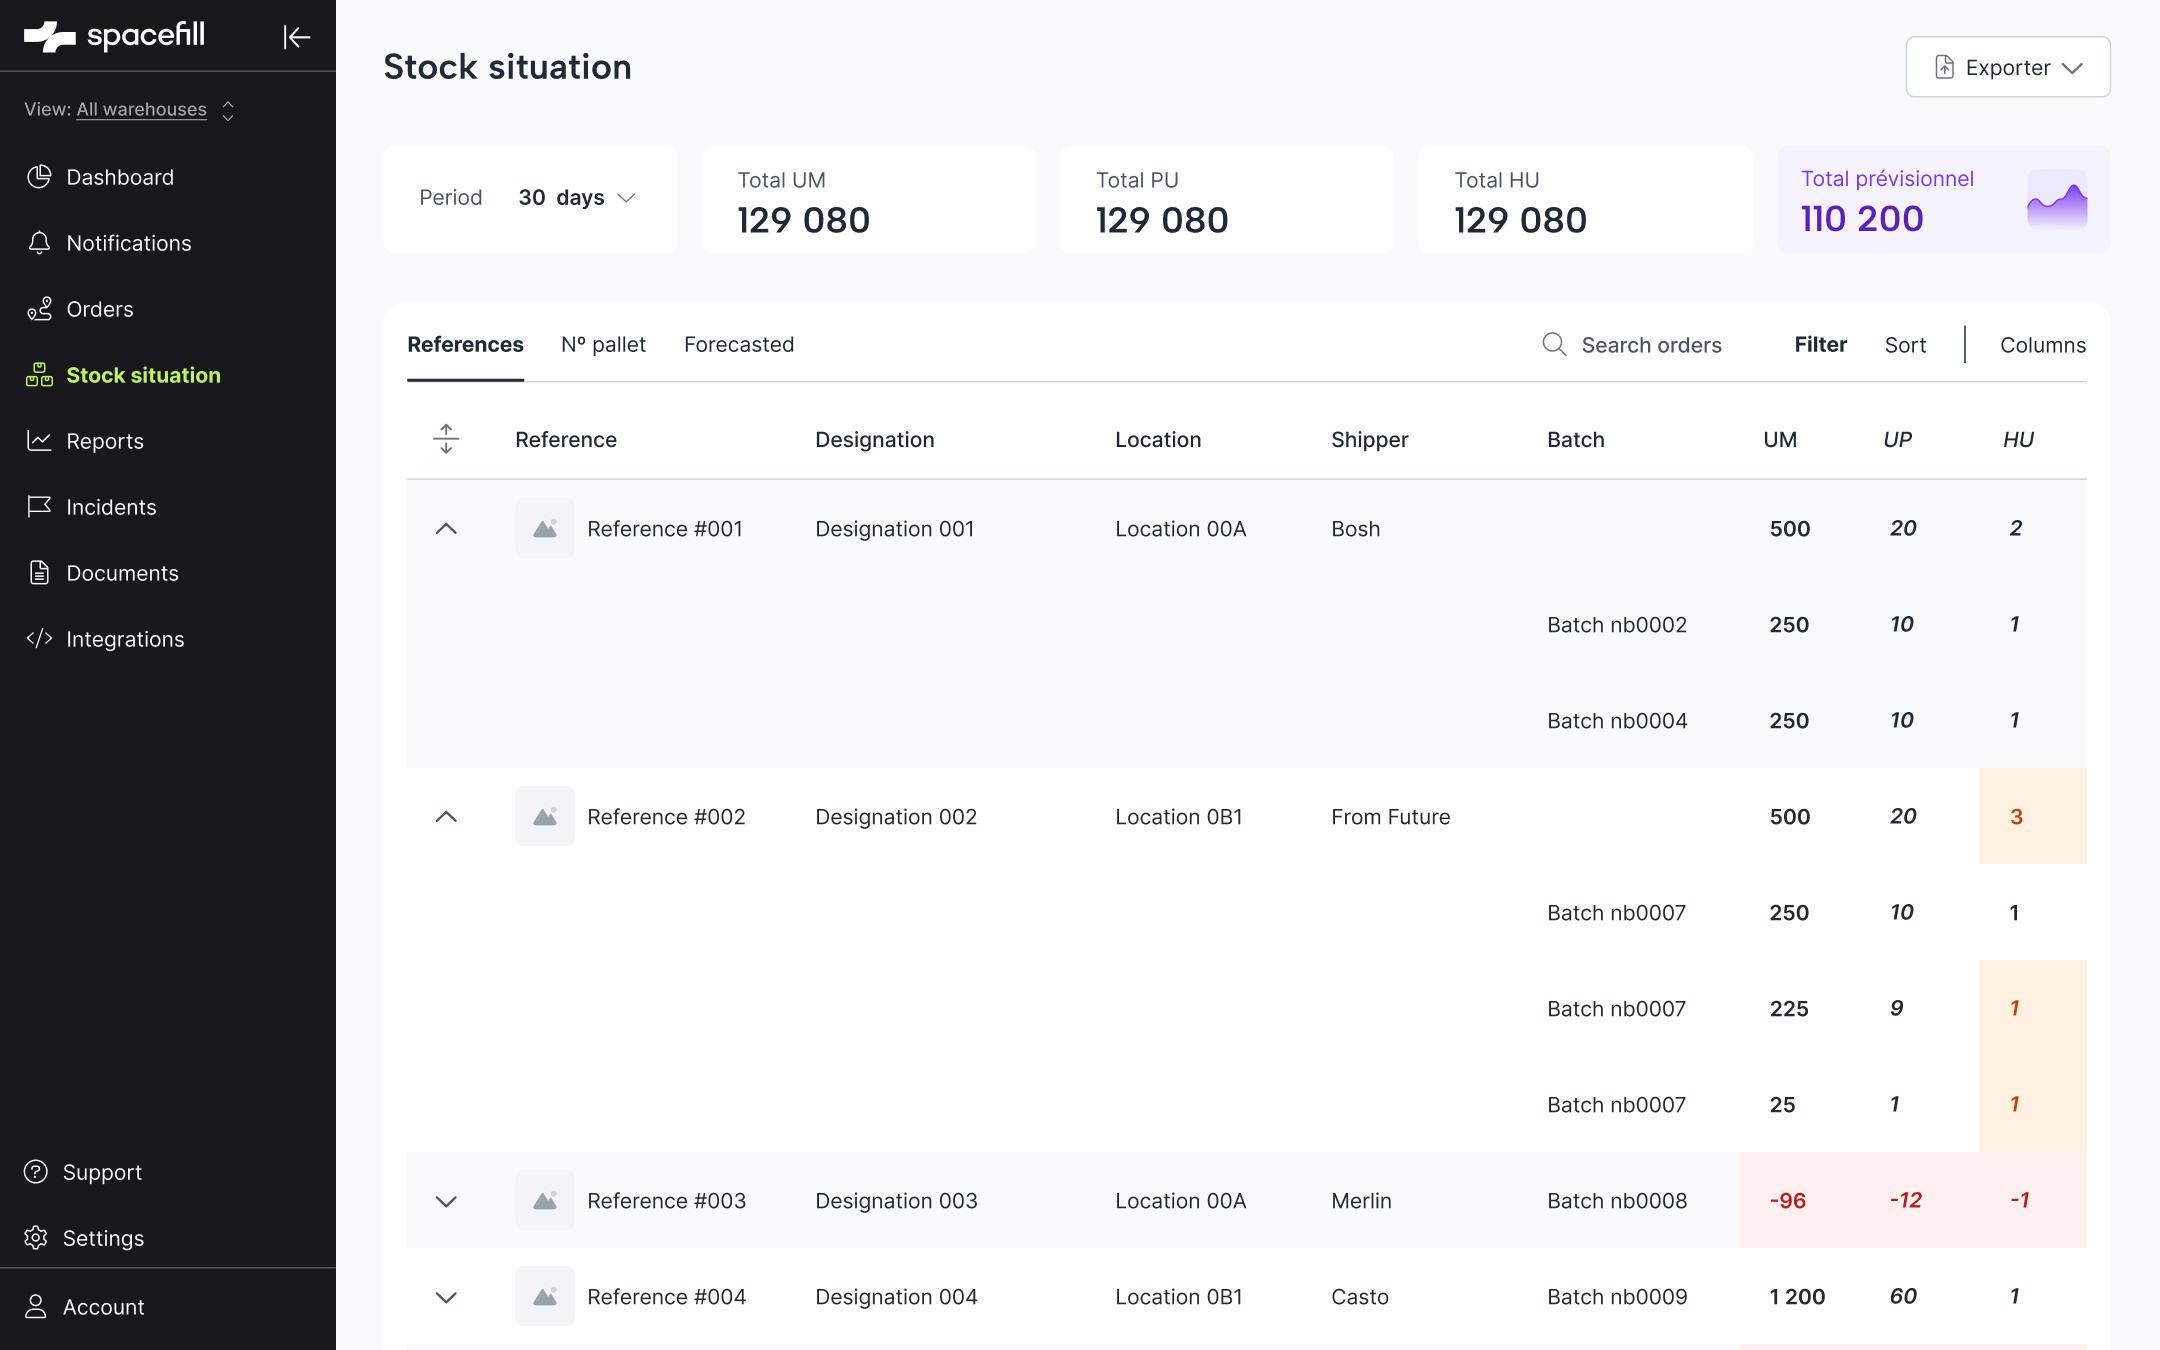Click the Designation column header
Image resolution: width=2160 pixels, height=1350 pixels.
click(x=875, y=439)
